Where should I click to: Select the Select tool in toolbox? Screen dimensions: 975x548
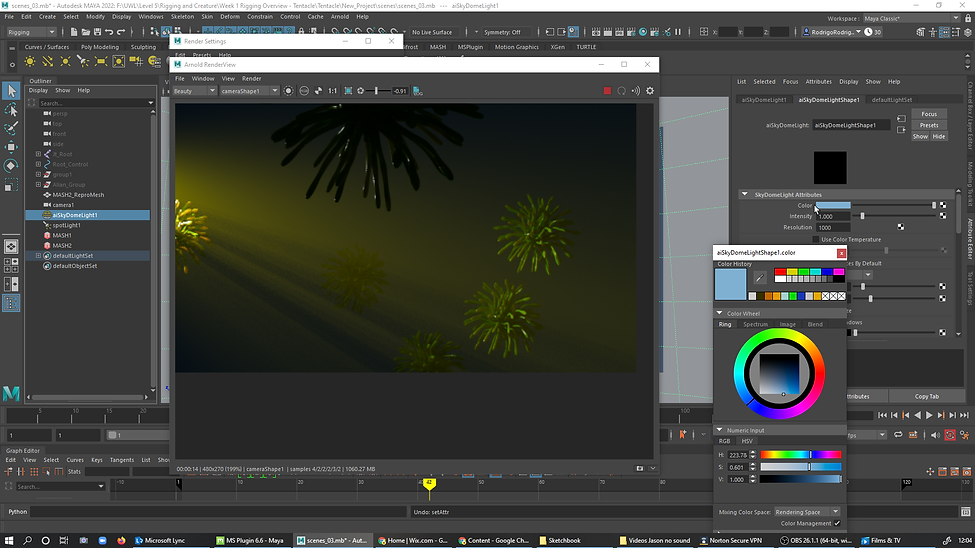pos(11,91)
